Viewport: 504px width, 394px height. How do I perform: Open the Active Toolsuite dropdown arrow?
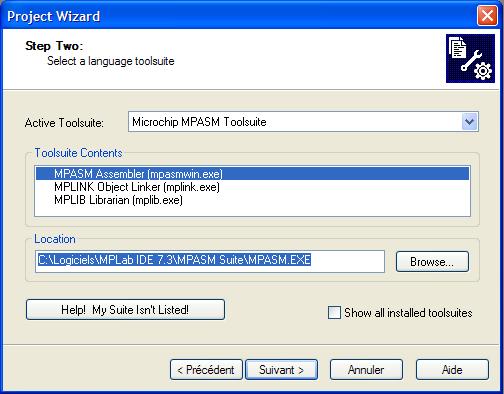click(x=469, y=122)
